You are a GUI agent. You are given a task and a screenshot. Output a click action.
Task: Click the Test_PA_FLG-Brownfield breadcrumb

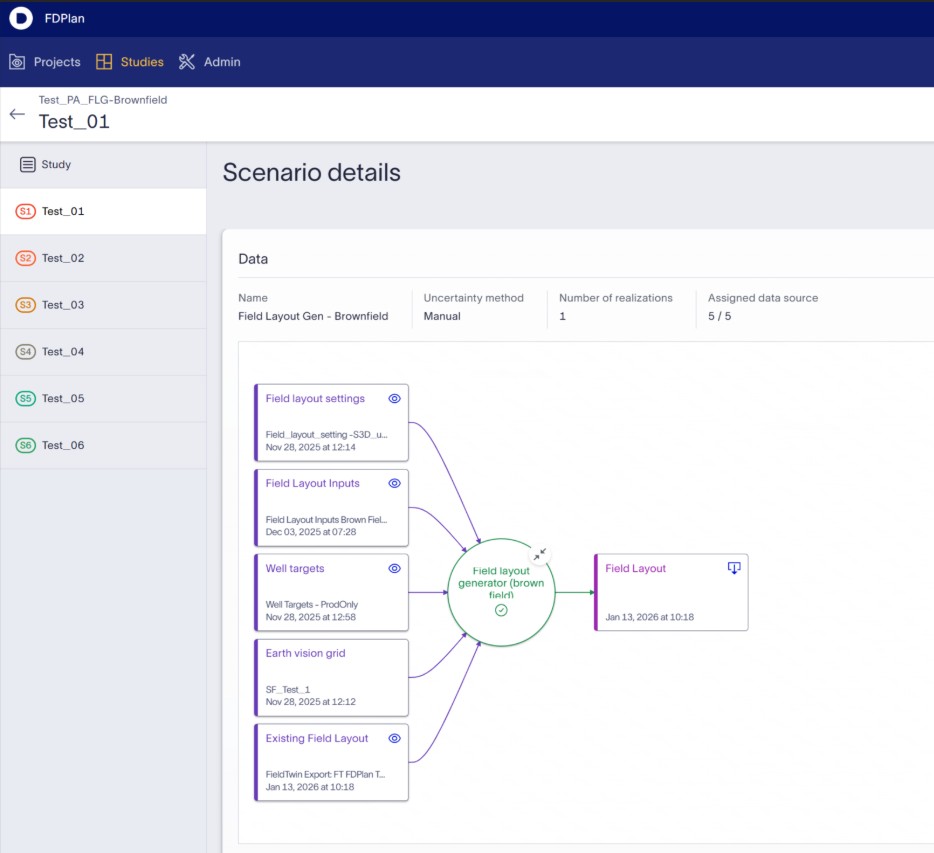(103, 100)
